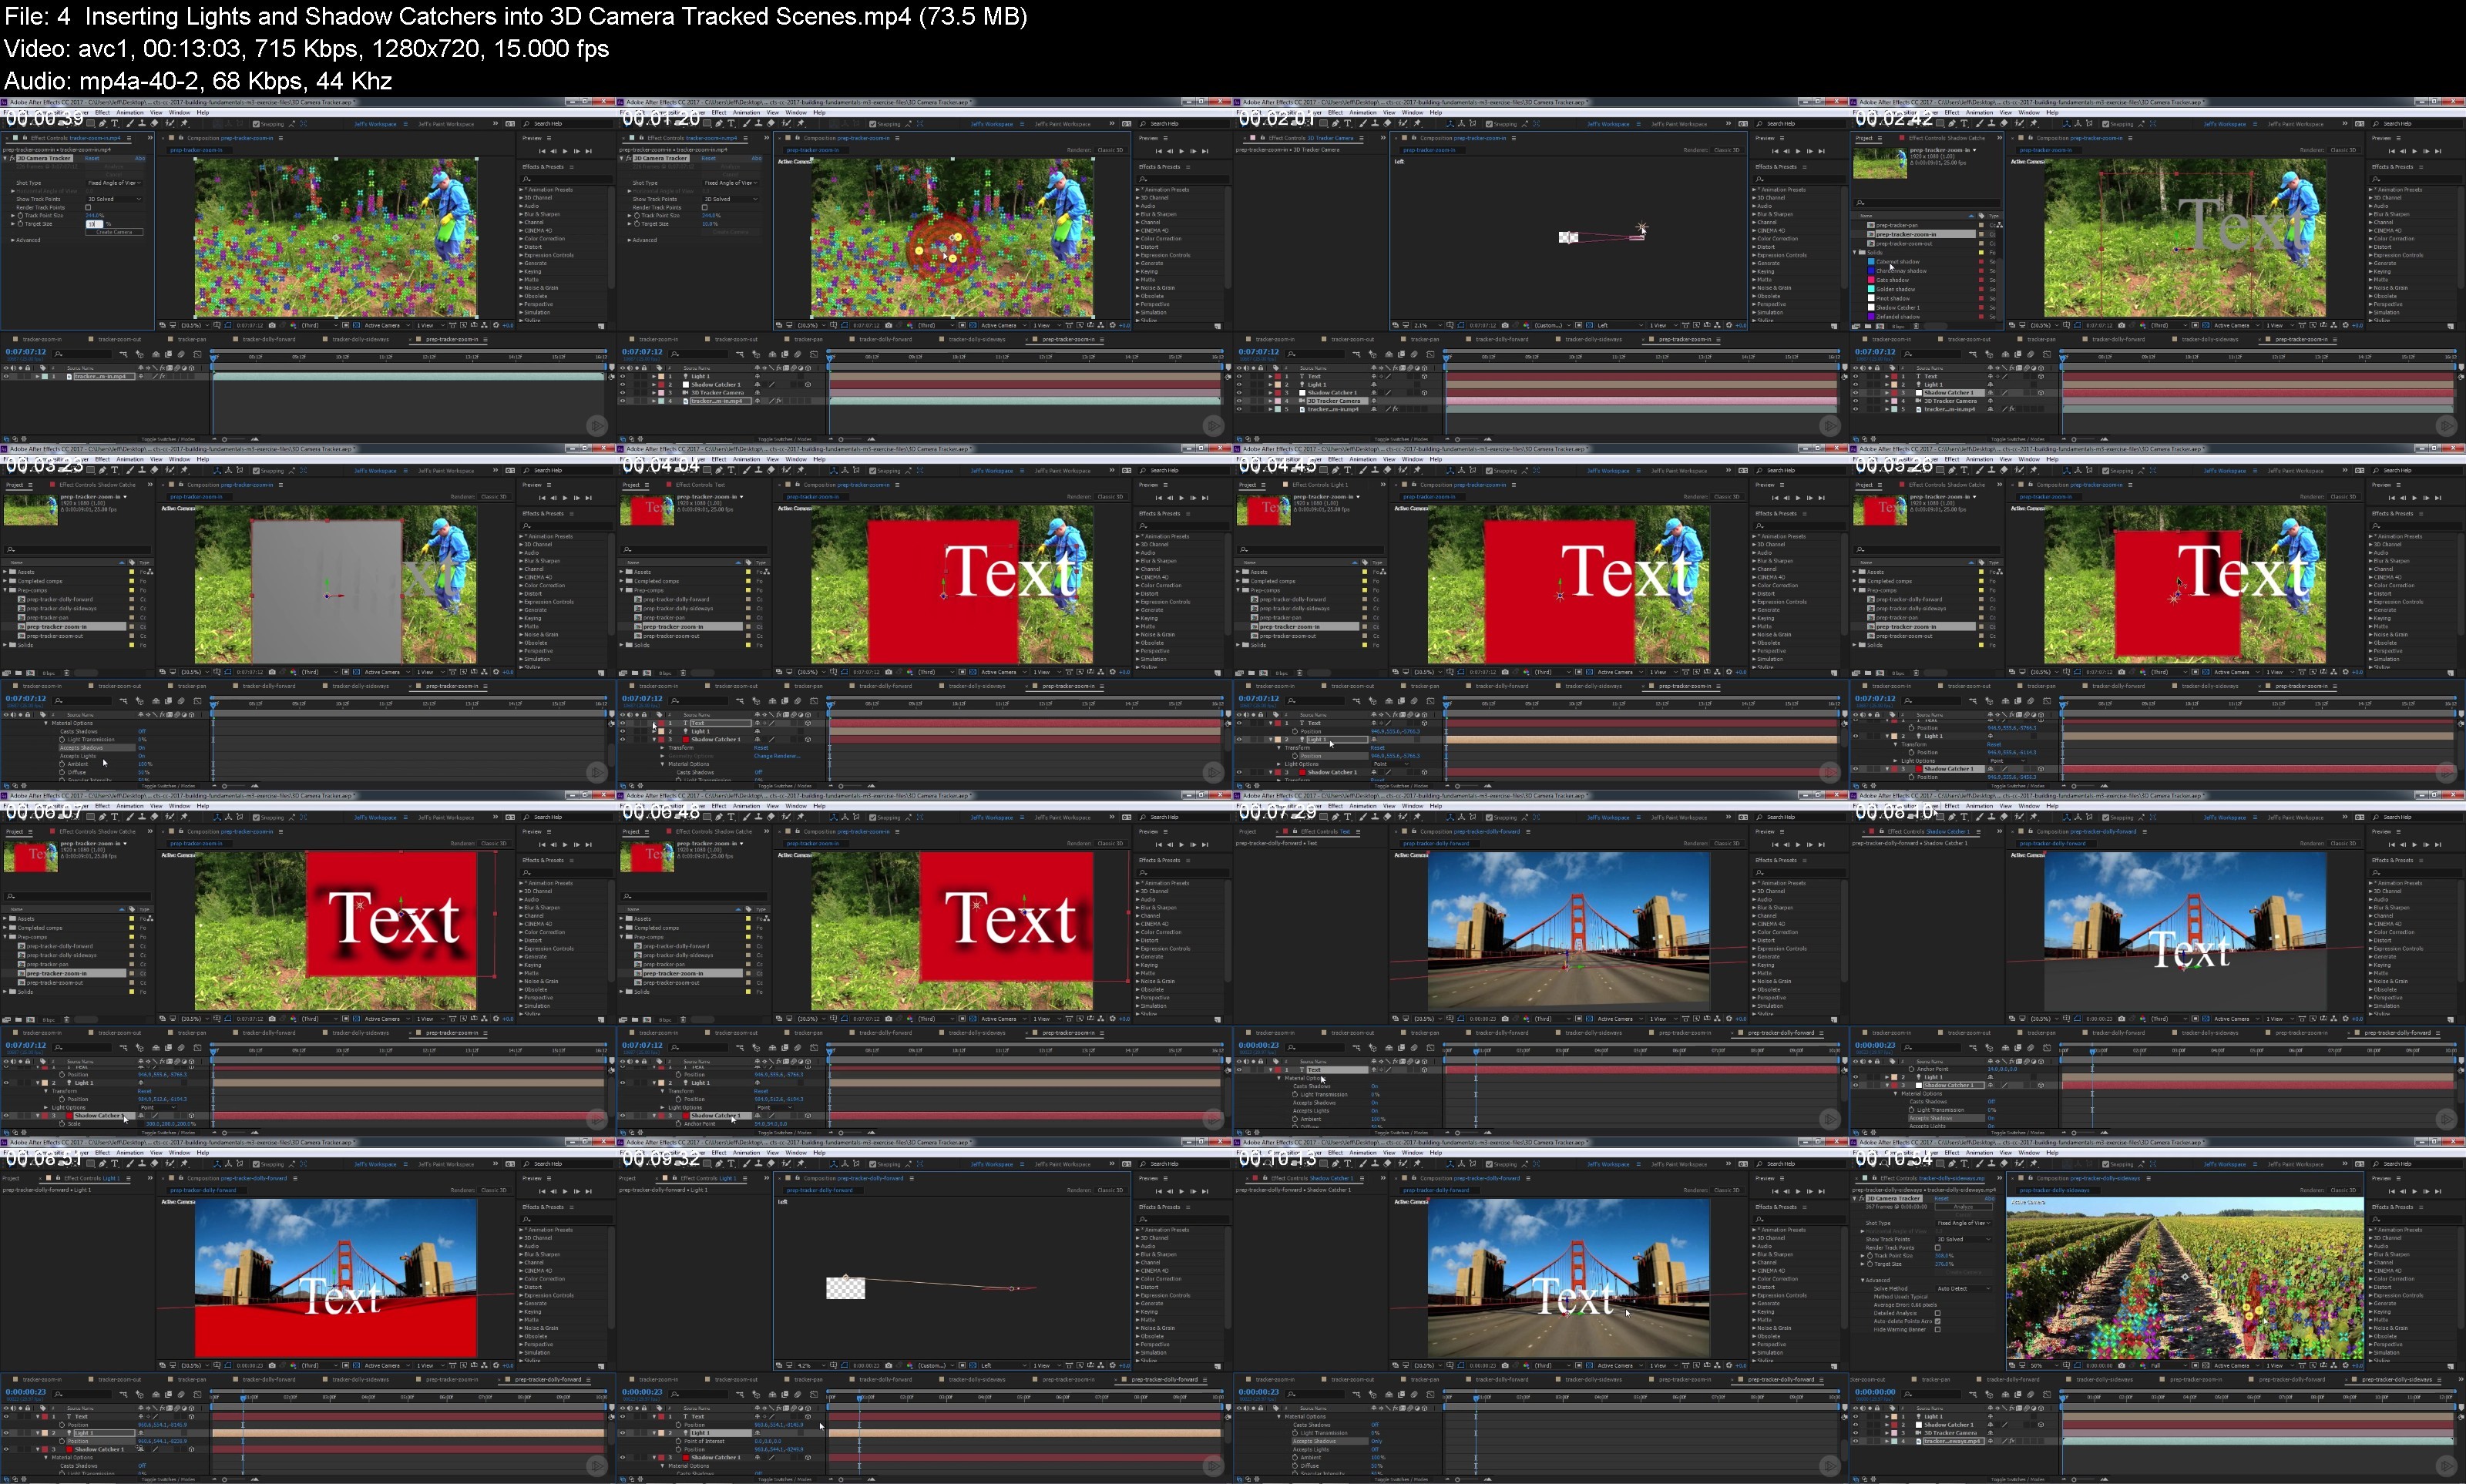The image size is (2466, 1484).
Task: Check Hide Warning Banner in the 00:10:54 frame
Action: (1938, 1330)
